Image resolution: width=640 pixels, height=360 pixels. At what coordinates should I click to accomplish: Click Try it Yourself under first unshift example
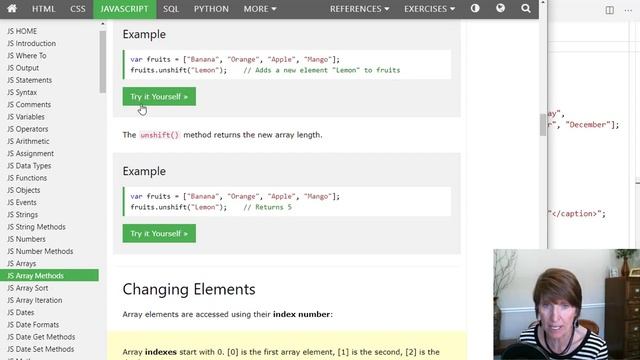(159, 96)
